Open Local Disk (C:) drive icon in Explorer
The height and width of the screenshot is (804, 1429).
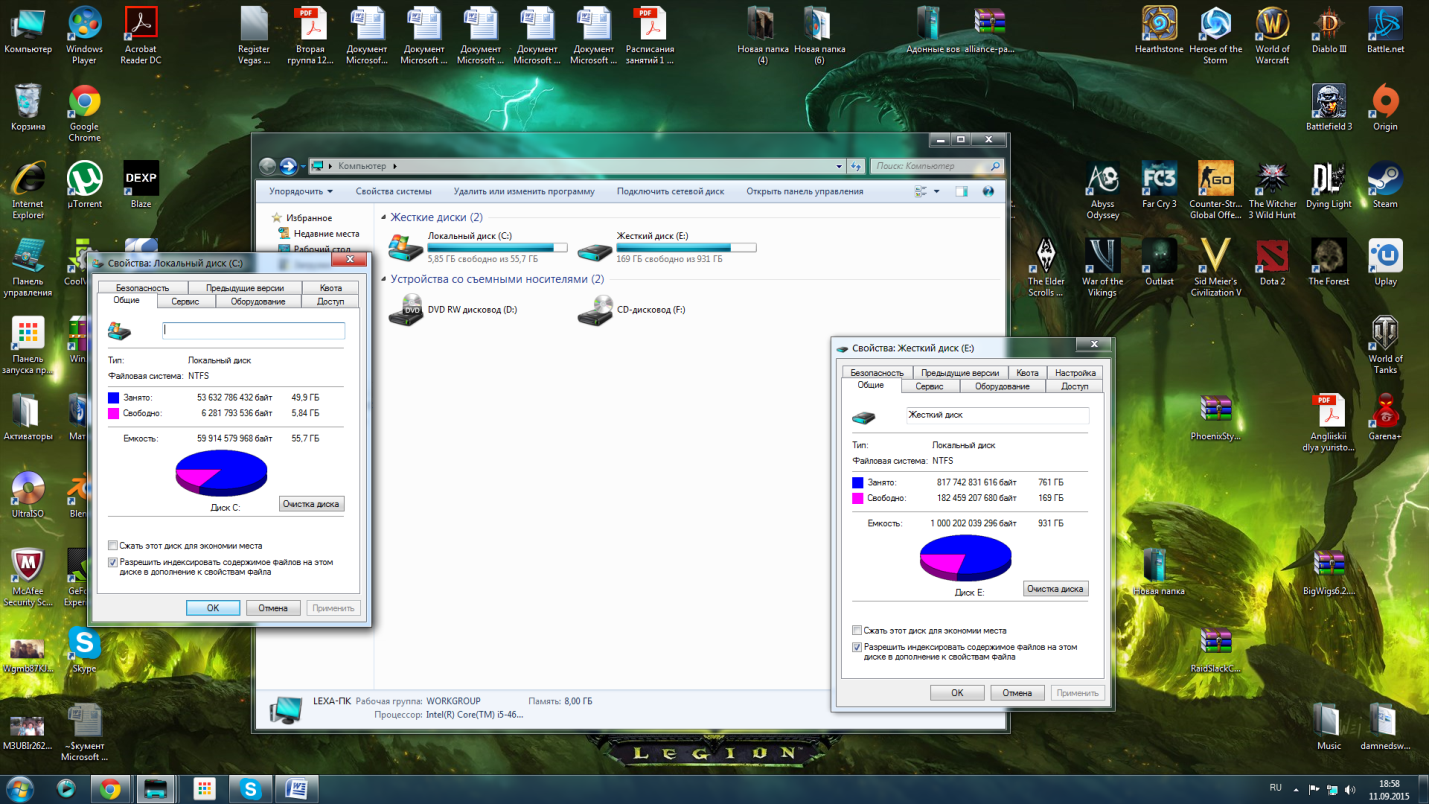point(406,247)
